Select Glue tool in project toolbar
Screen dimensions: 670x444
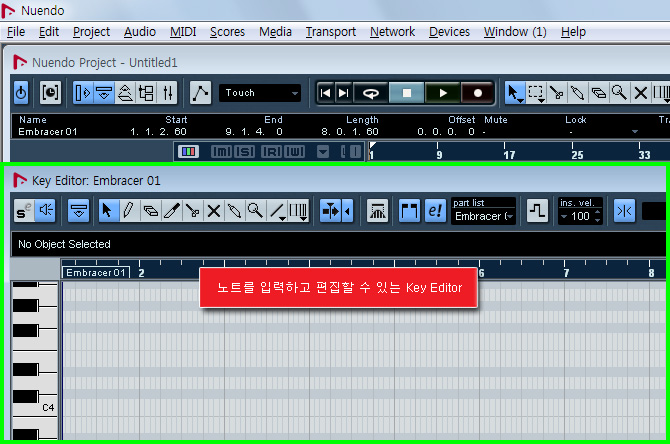(577, 93)
